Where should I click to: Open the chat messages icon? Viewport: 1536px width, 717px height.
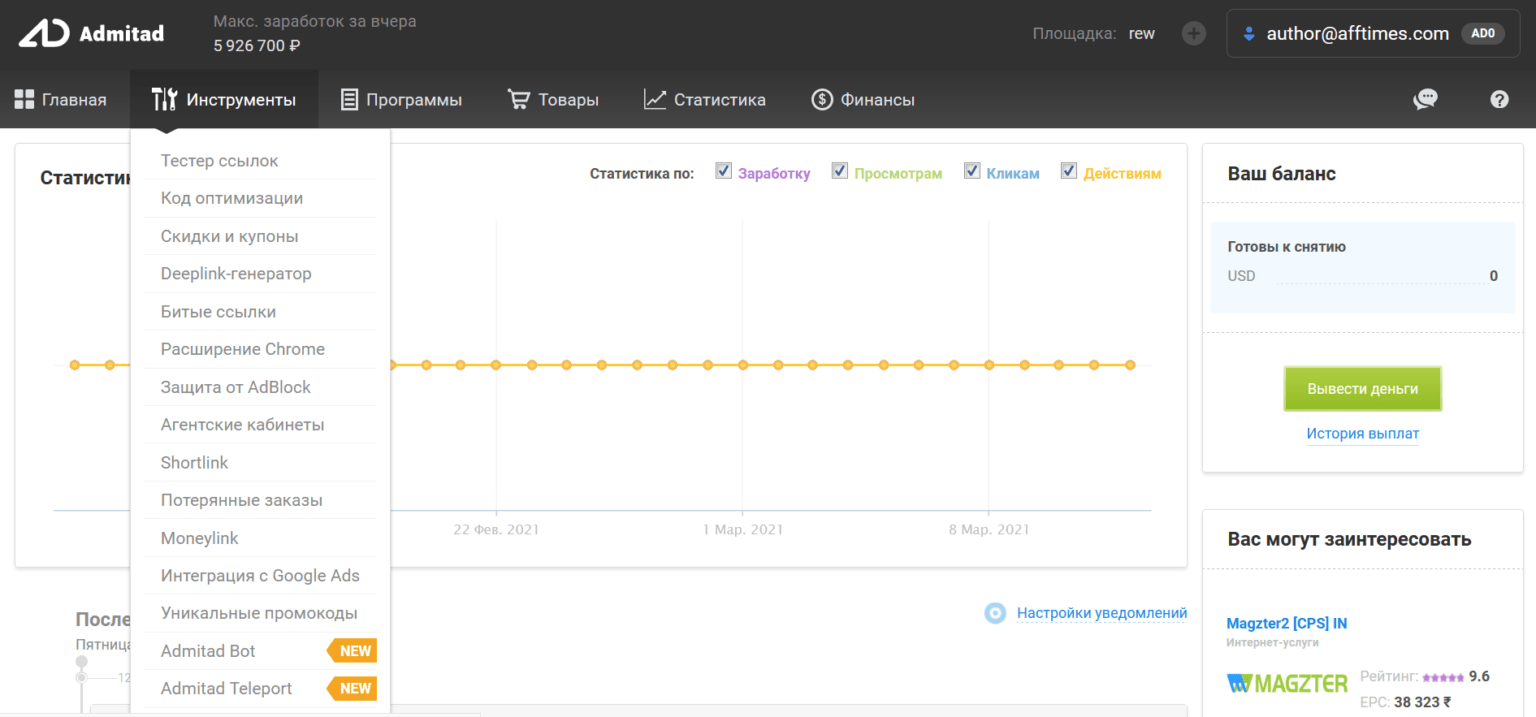point(1425,99)
